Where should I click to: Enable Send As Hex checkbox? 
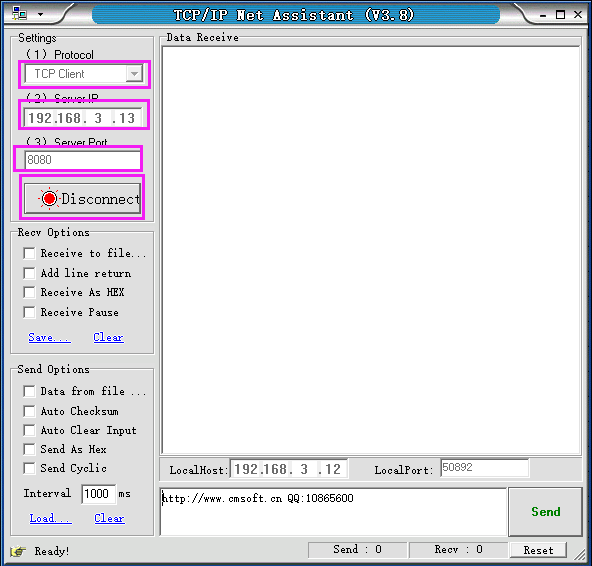point(29,449)
